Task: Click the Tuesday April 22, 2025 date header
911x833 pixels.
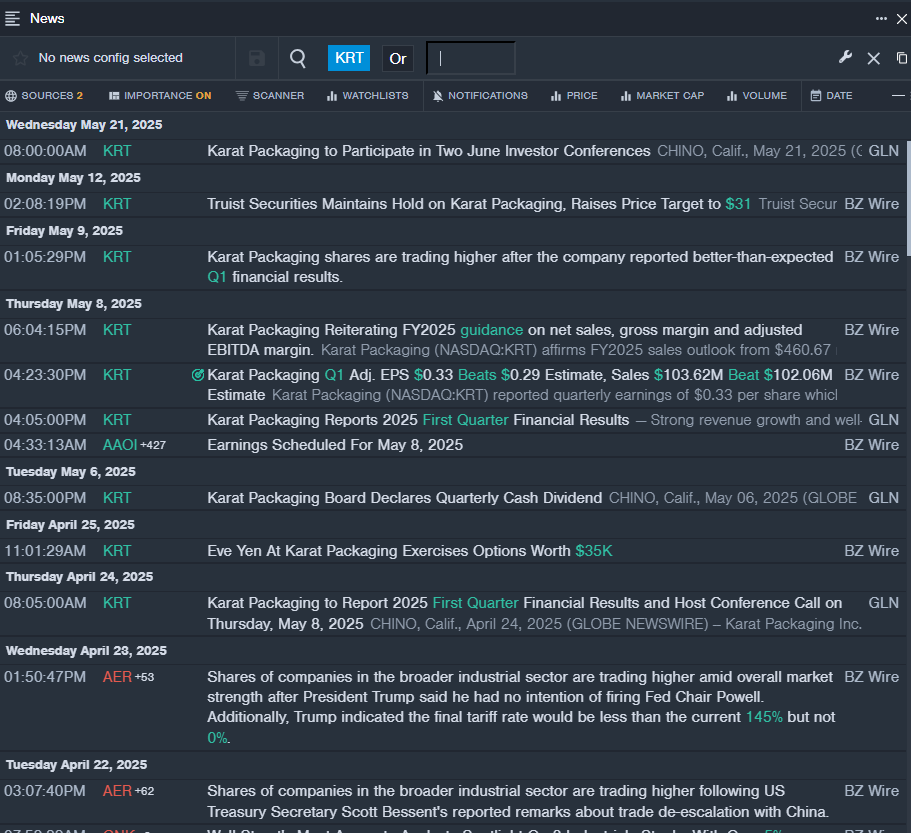Action: [77, 764]
